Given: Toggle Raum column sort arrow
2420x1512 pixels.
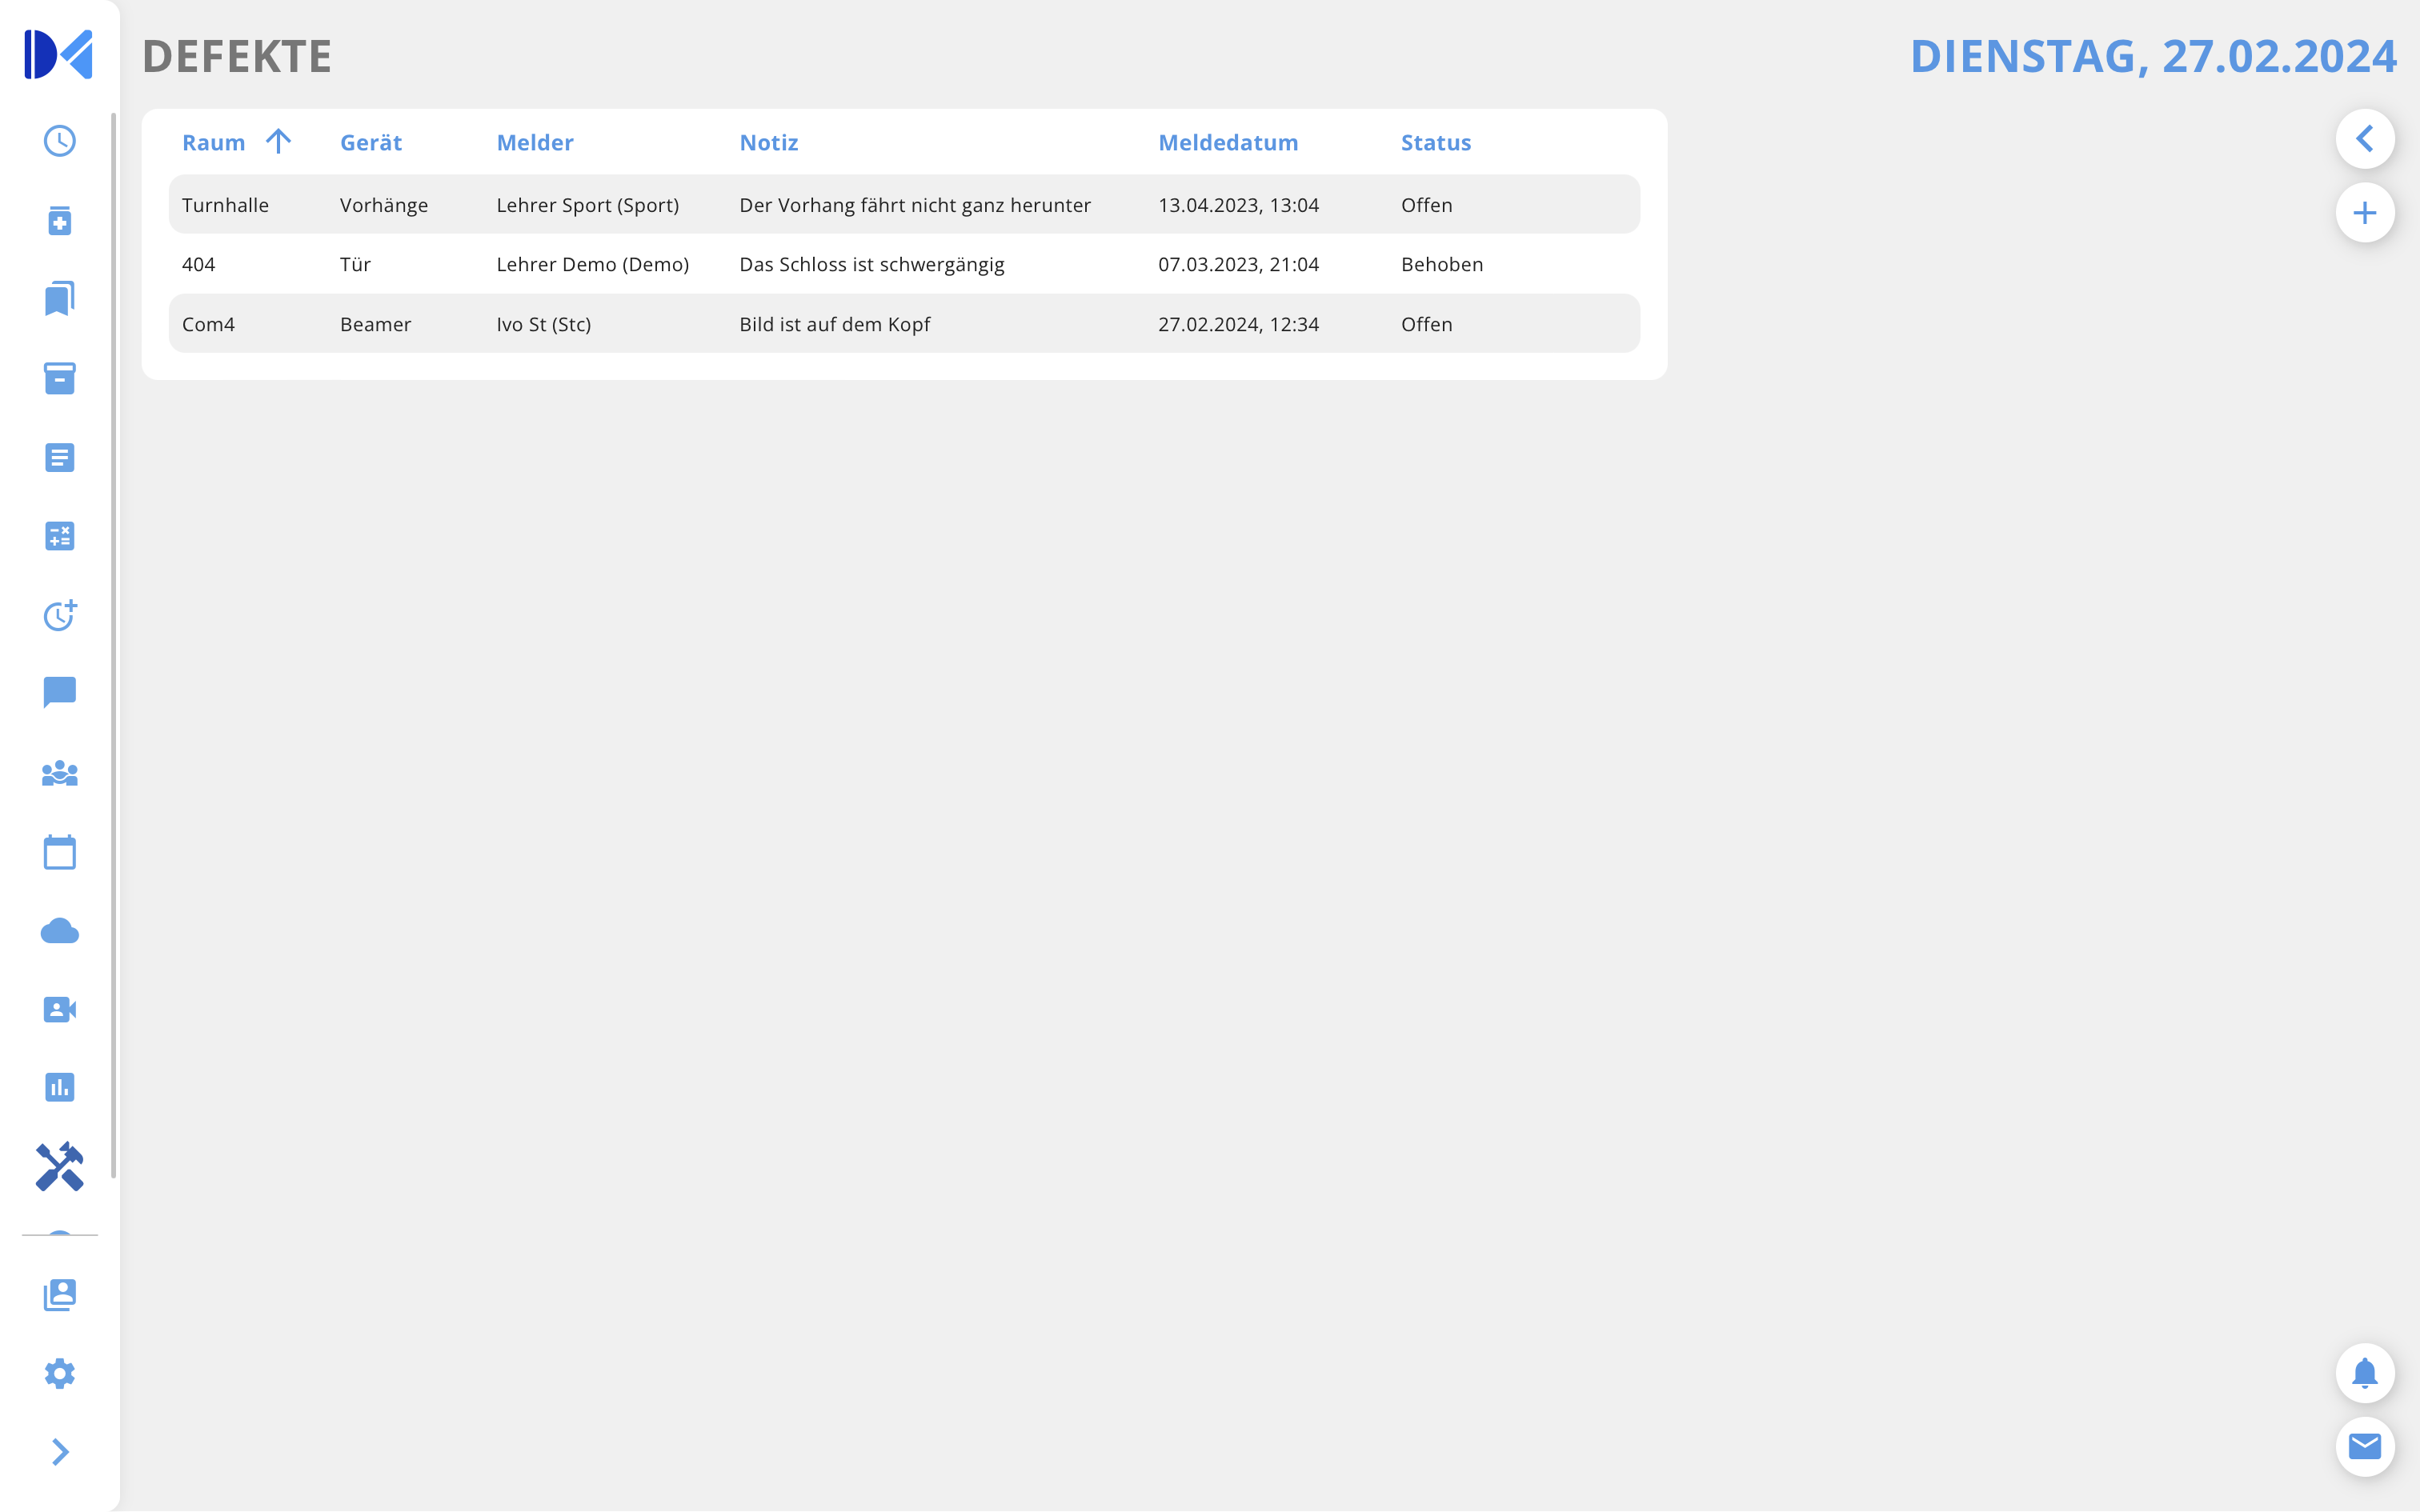Looking at the screenshot, I should coord(278,142).
